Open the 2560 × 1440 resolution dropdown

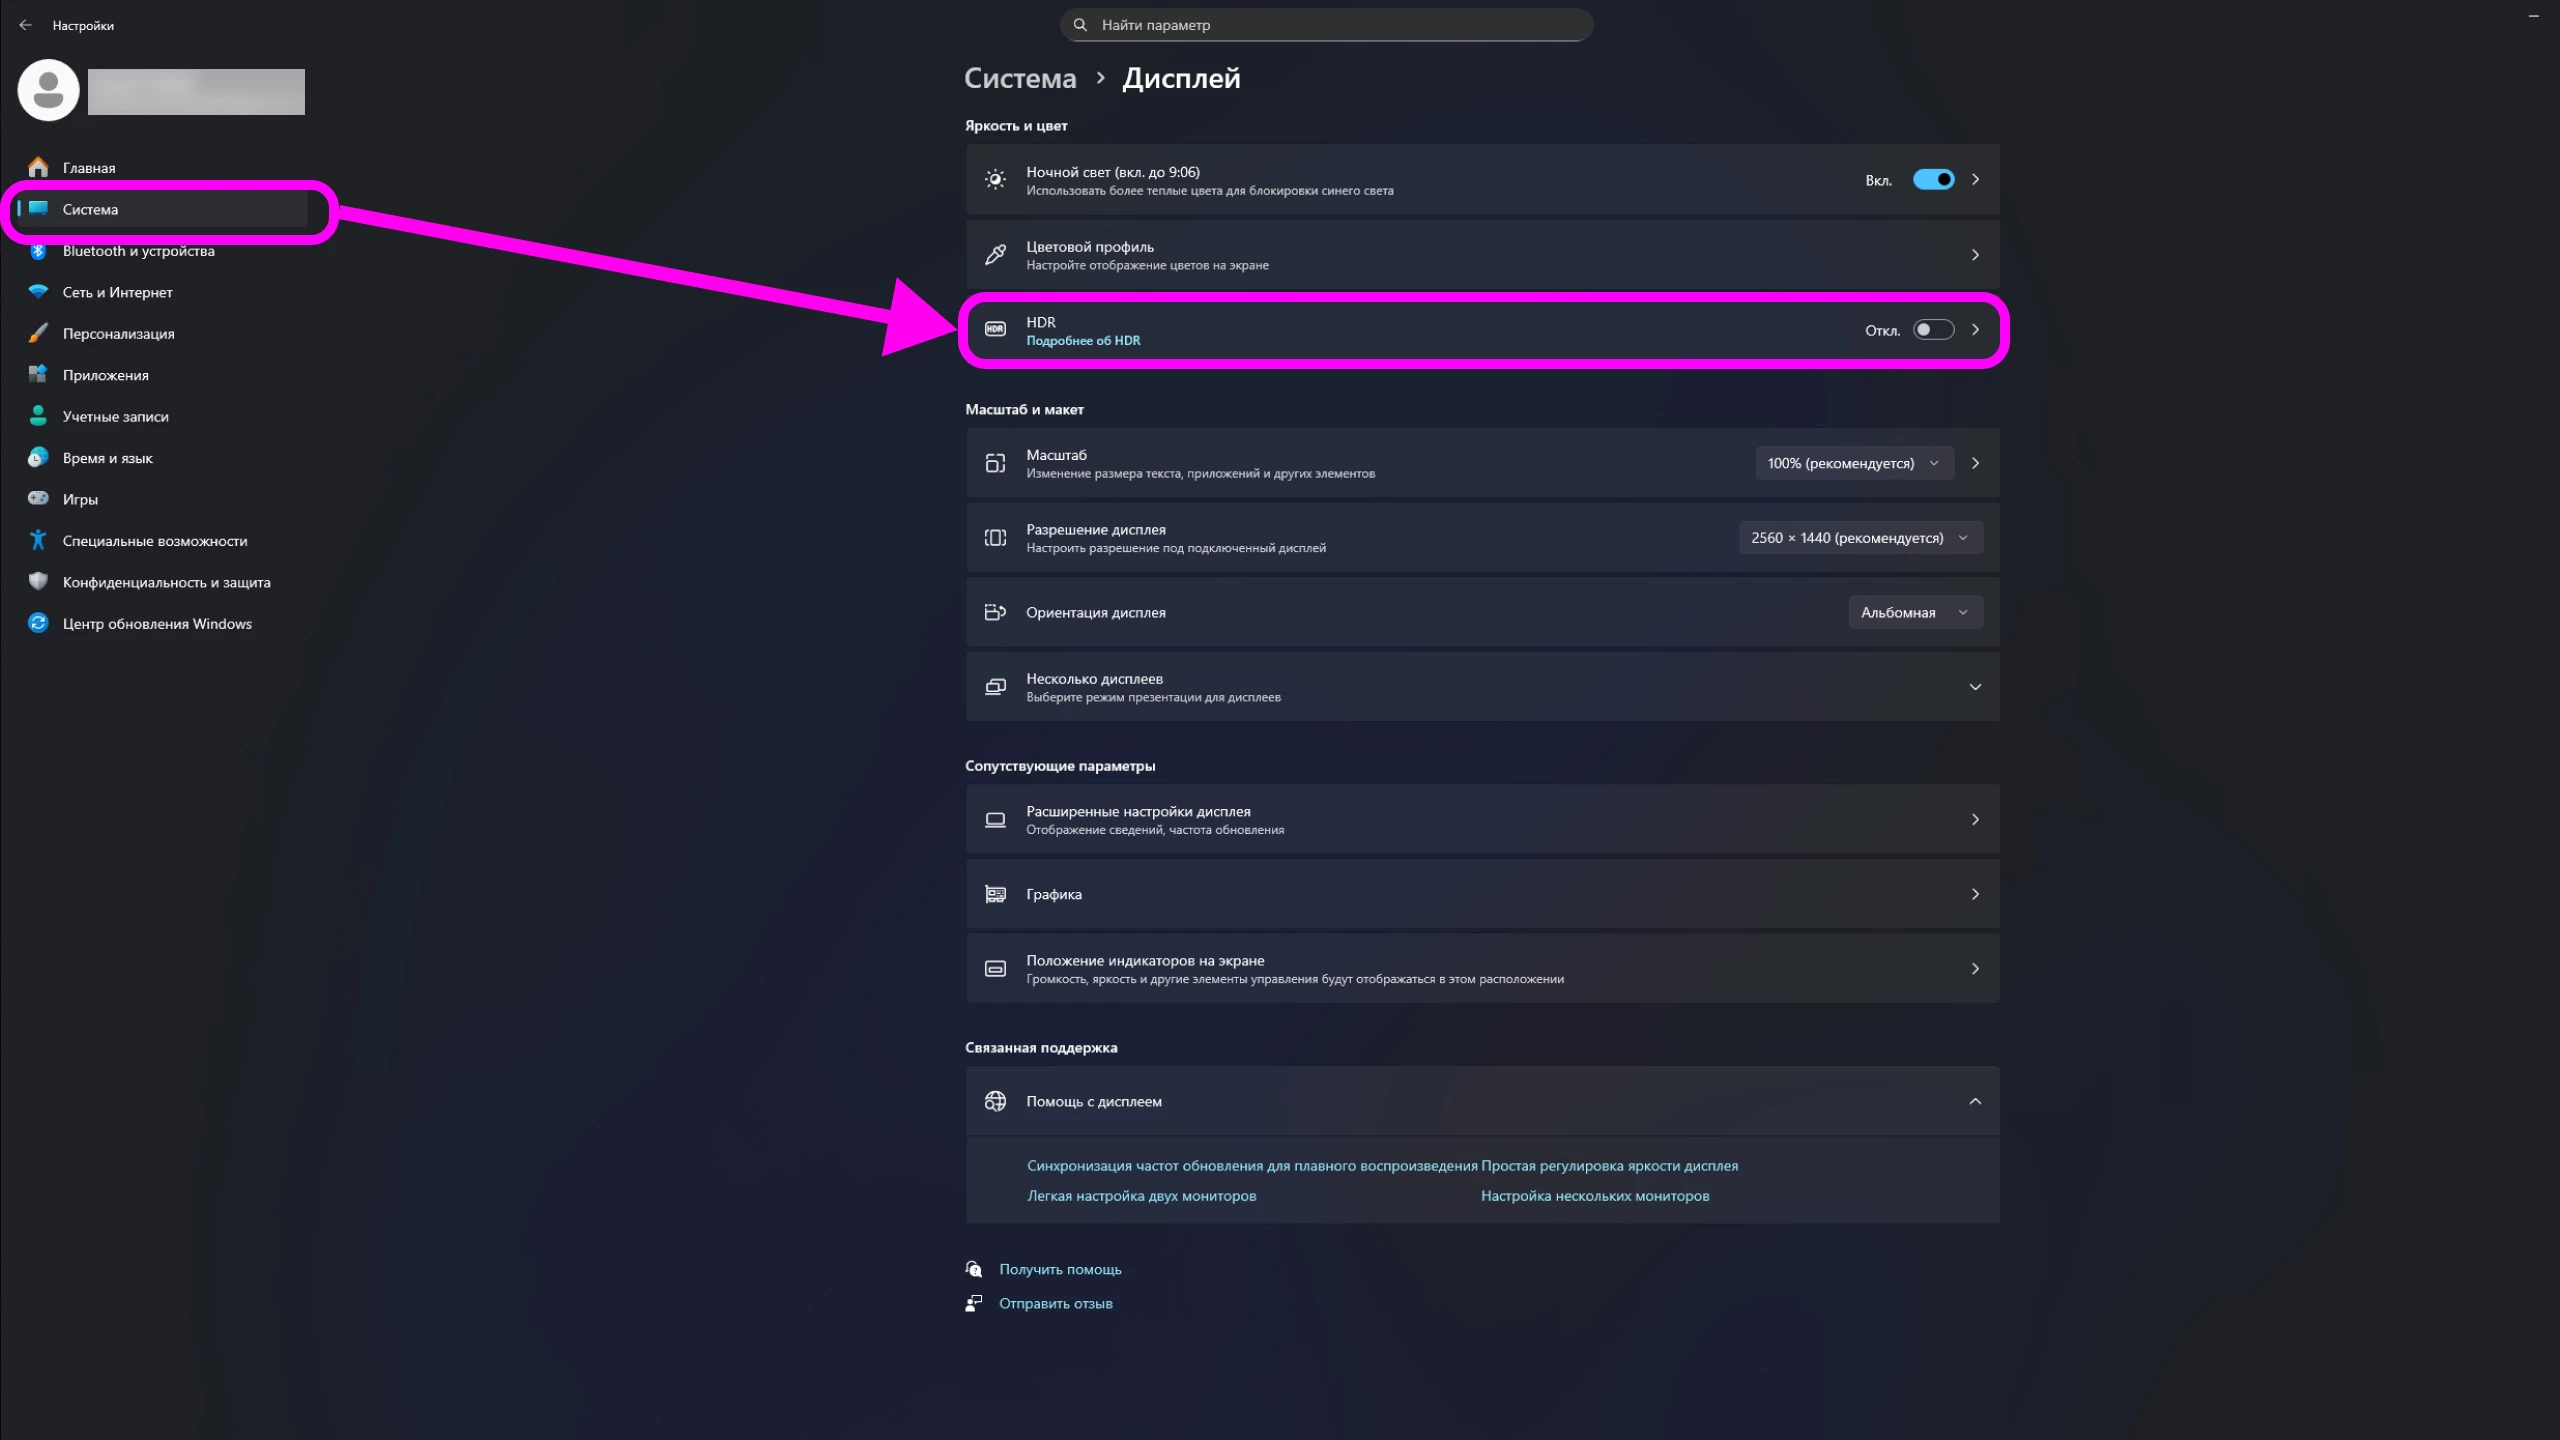pos(1859,538)
